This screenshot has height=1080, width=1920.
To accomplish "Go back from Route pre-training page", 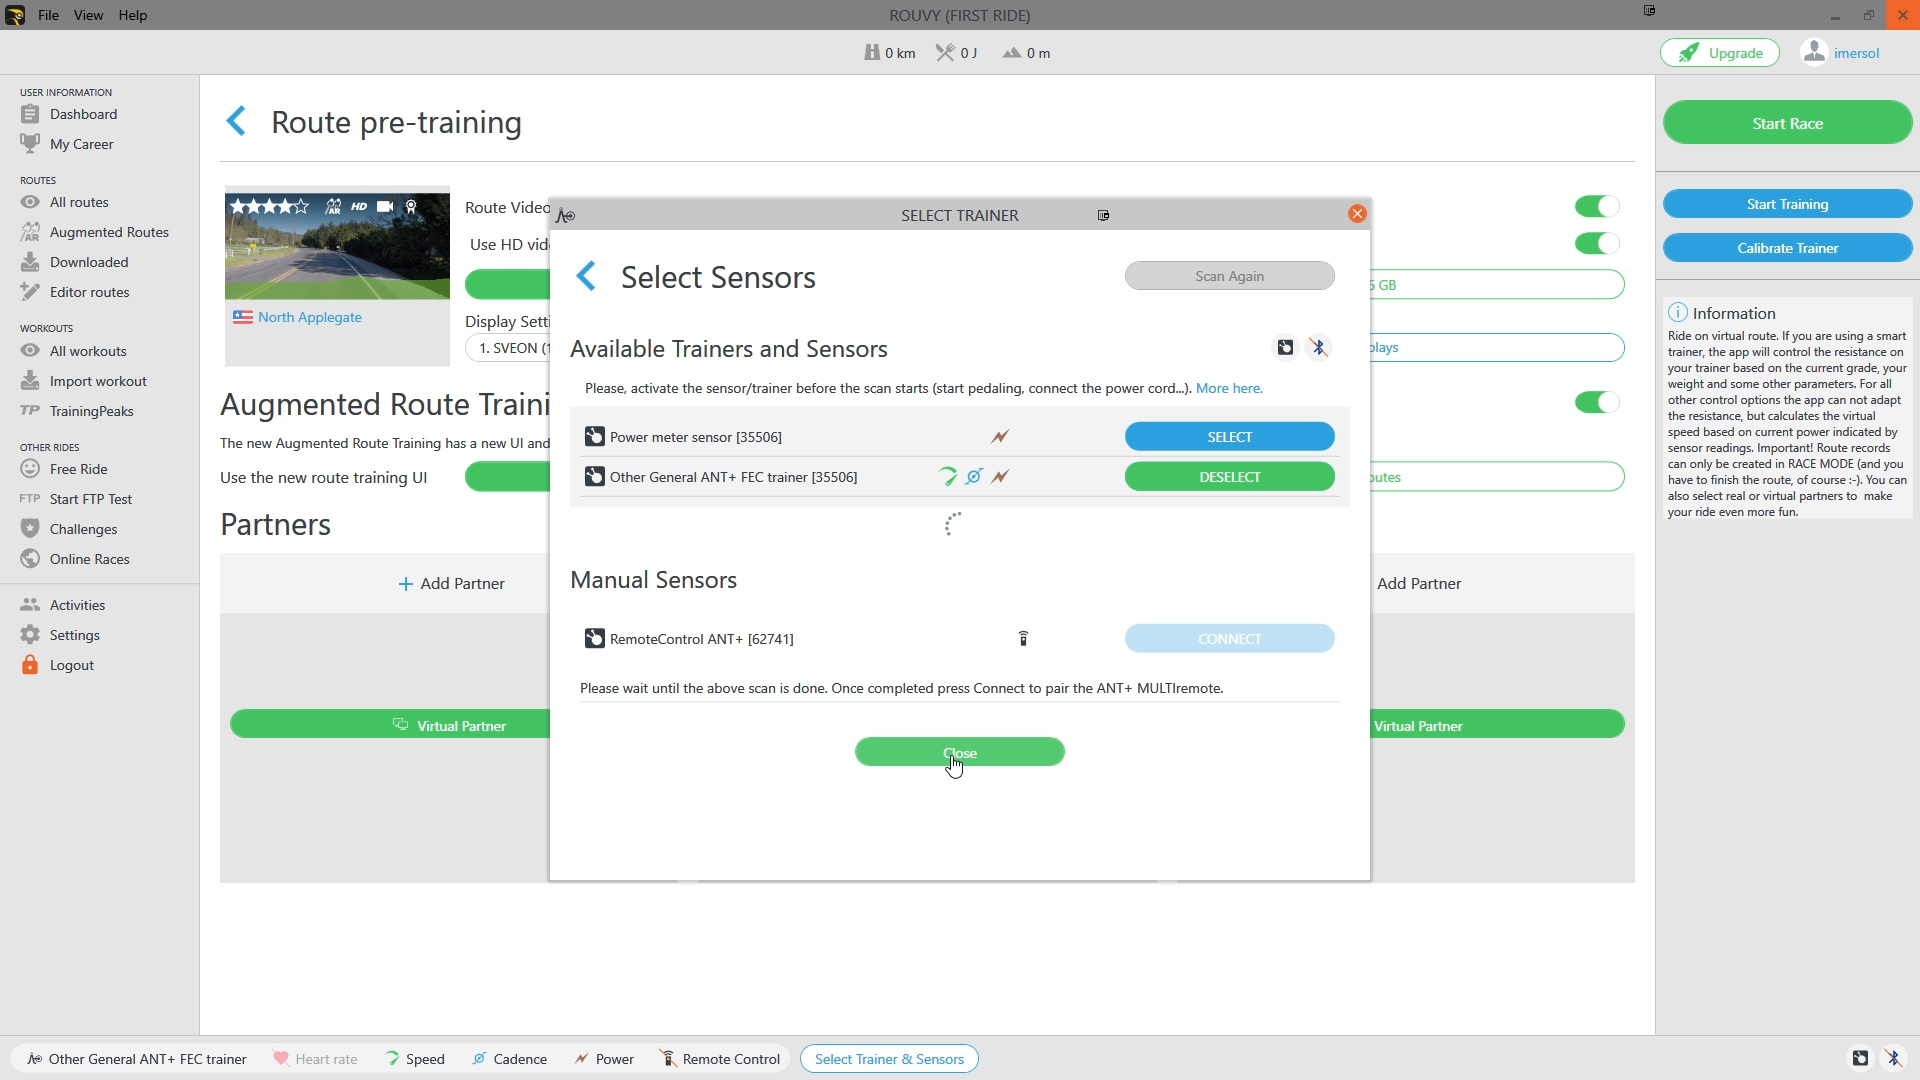I will pos(237,122).
